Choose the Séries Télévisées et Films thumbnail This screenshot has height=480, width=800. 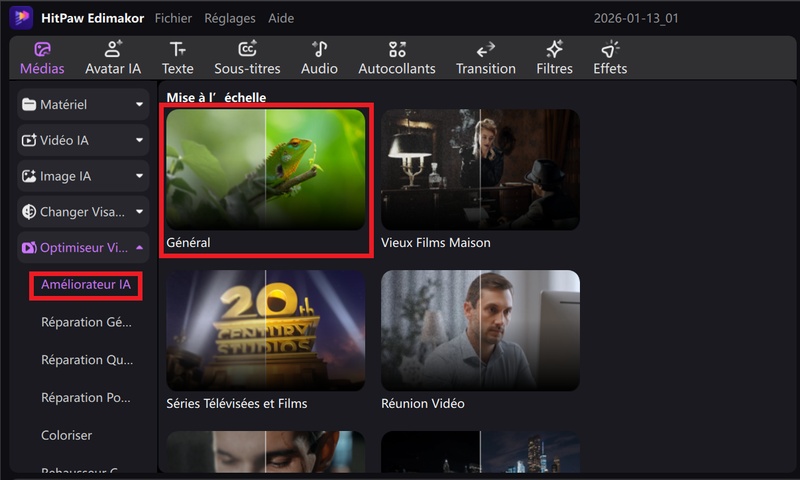click(x=266, y=331)
